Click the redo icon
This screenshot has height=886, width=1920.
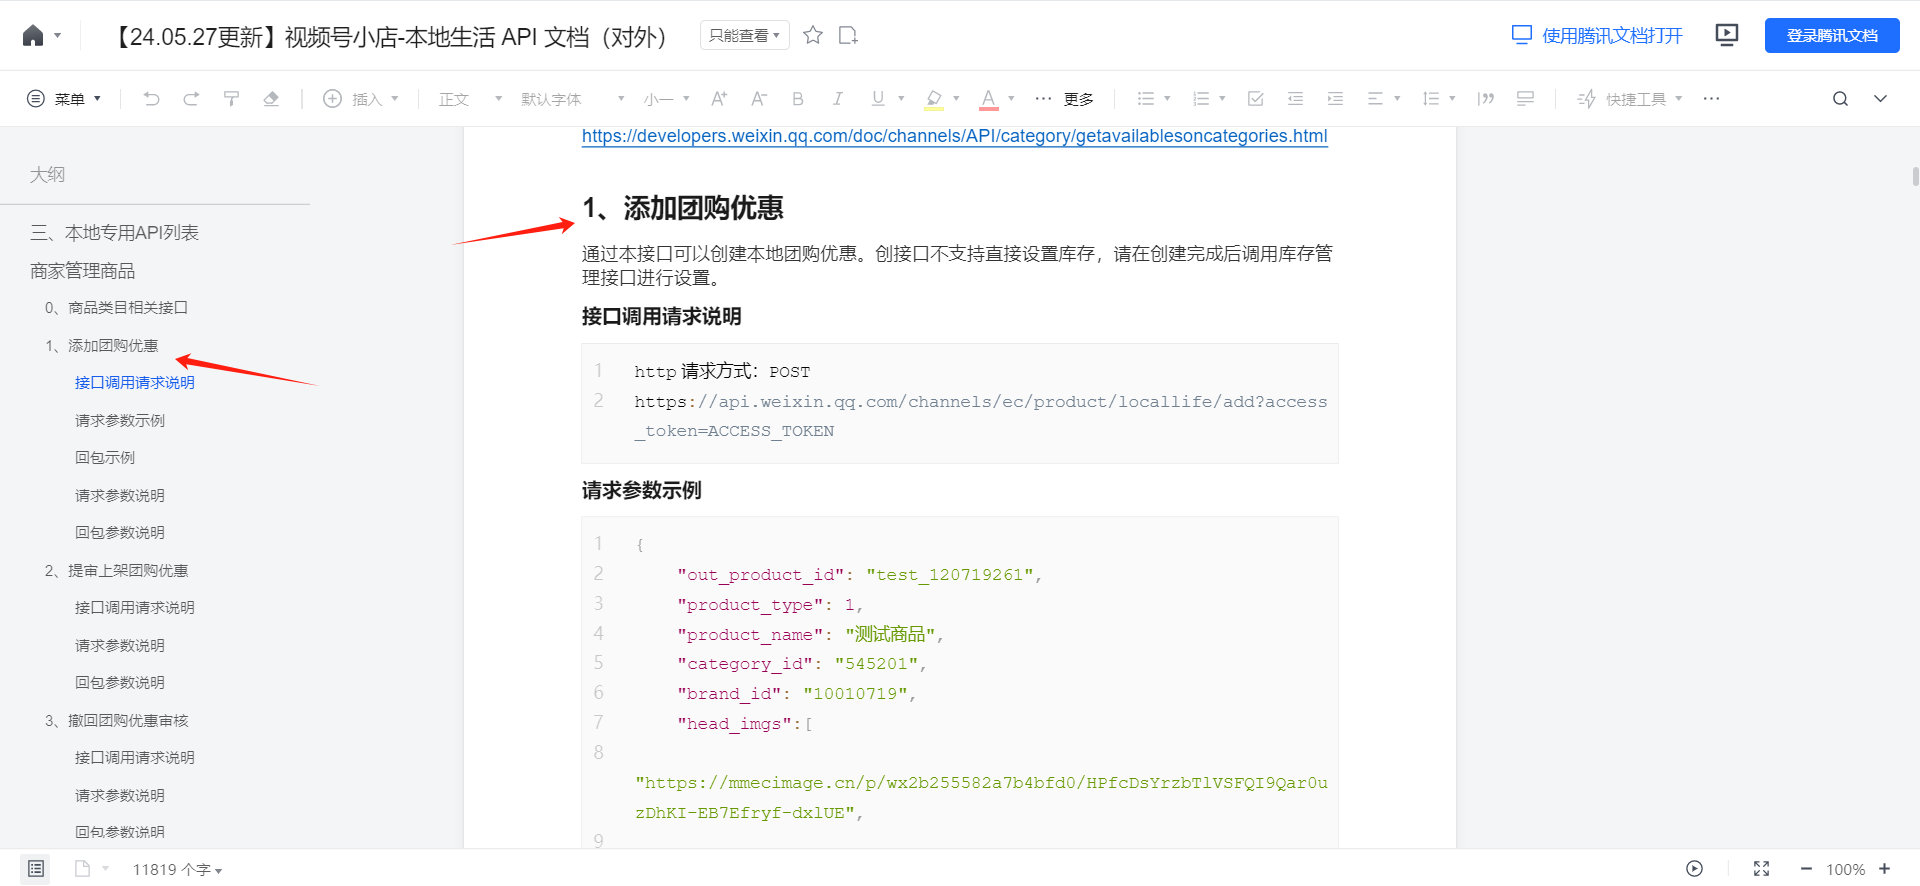coord(191,99)
